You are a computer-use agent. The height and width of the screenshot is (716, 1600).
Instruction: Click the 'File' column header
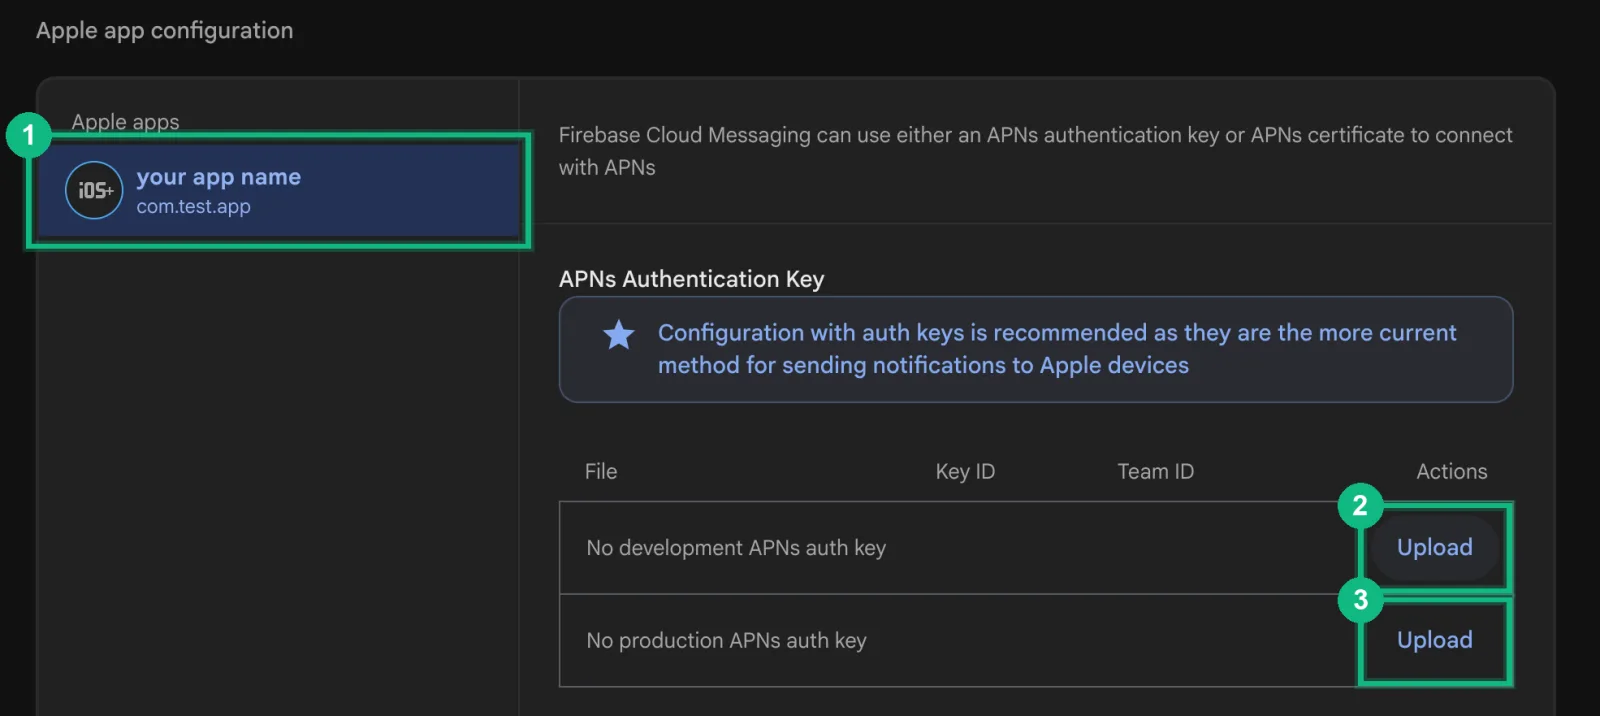pyautogui.click(x=601, y=471)
